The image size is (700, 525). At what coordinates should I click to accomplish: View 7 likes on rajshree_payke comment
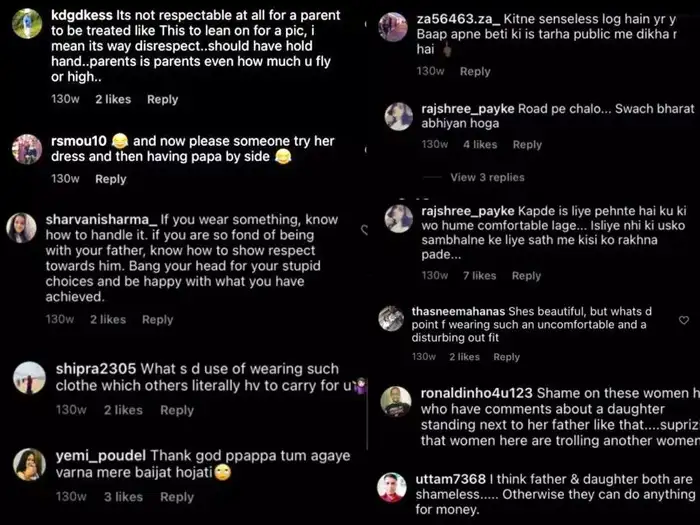[479, 276]
